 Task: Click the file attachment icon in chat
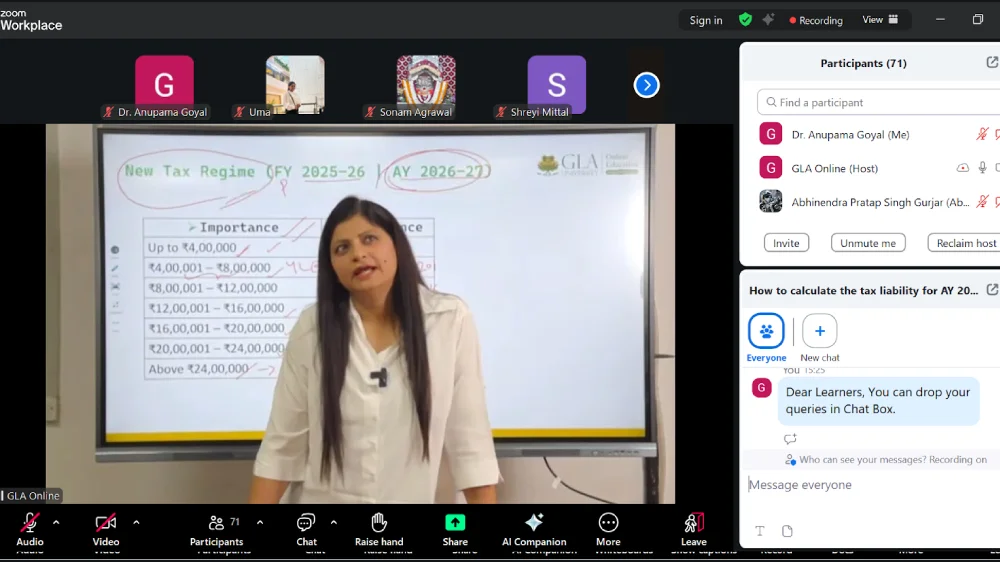pyautogui.click(x=787, y=531)
